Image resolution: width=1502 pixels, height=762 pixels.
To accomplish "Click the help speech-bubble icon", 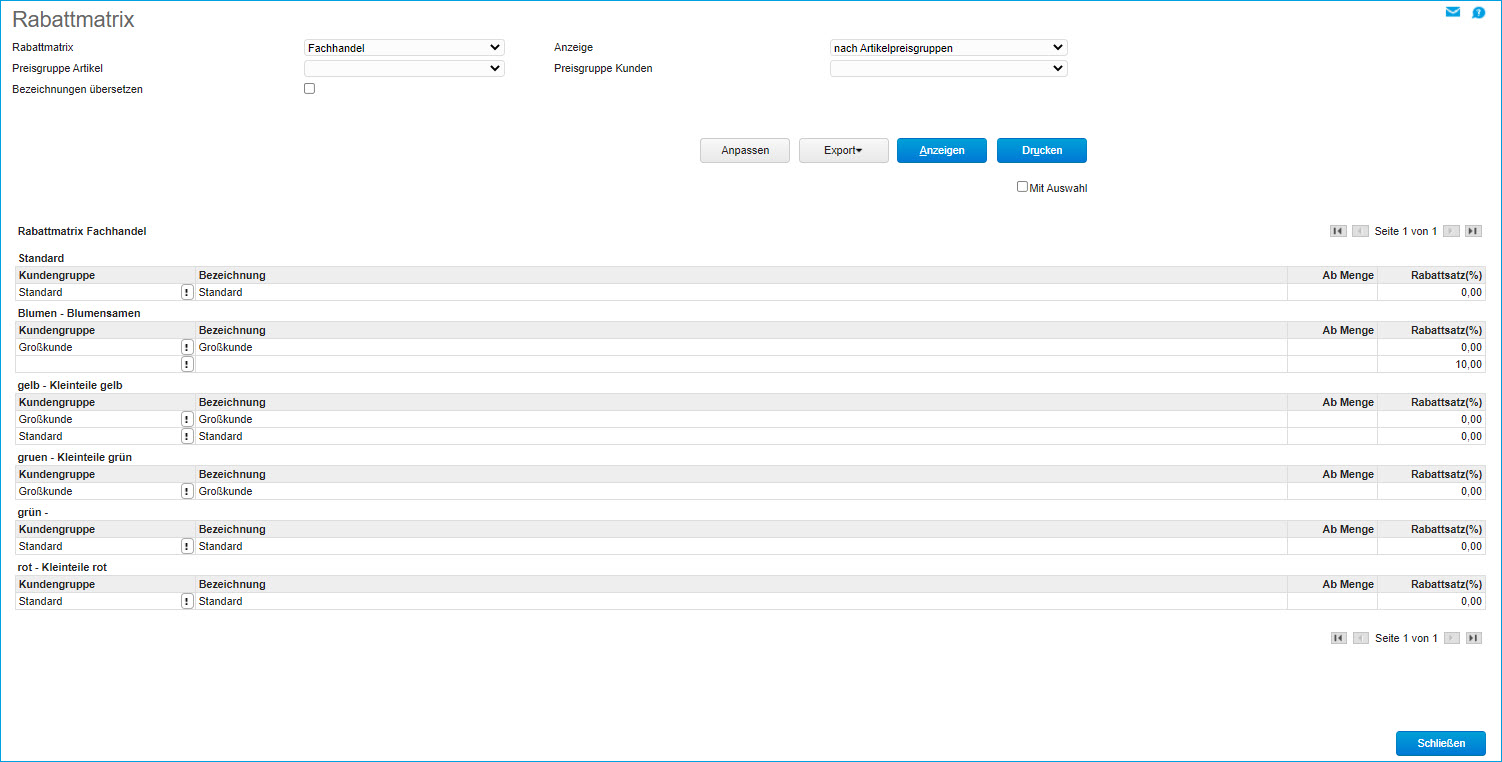I will (1479, 13).
